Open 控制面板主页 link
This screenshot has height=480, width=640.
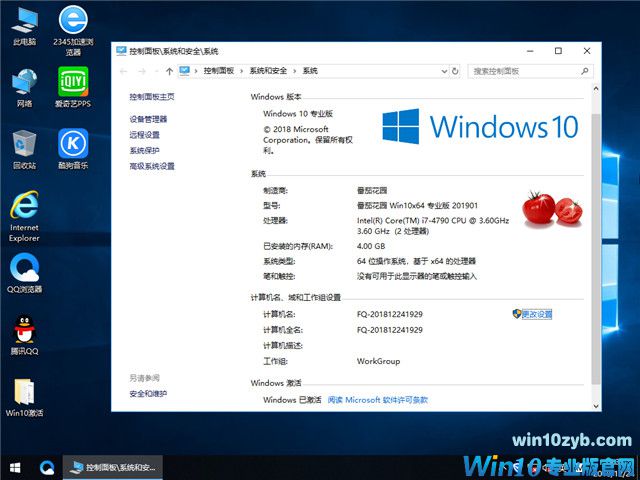152,97
